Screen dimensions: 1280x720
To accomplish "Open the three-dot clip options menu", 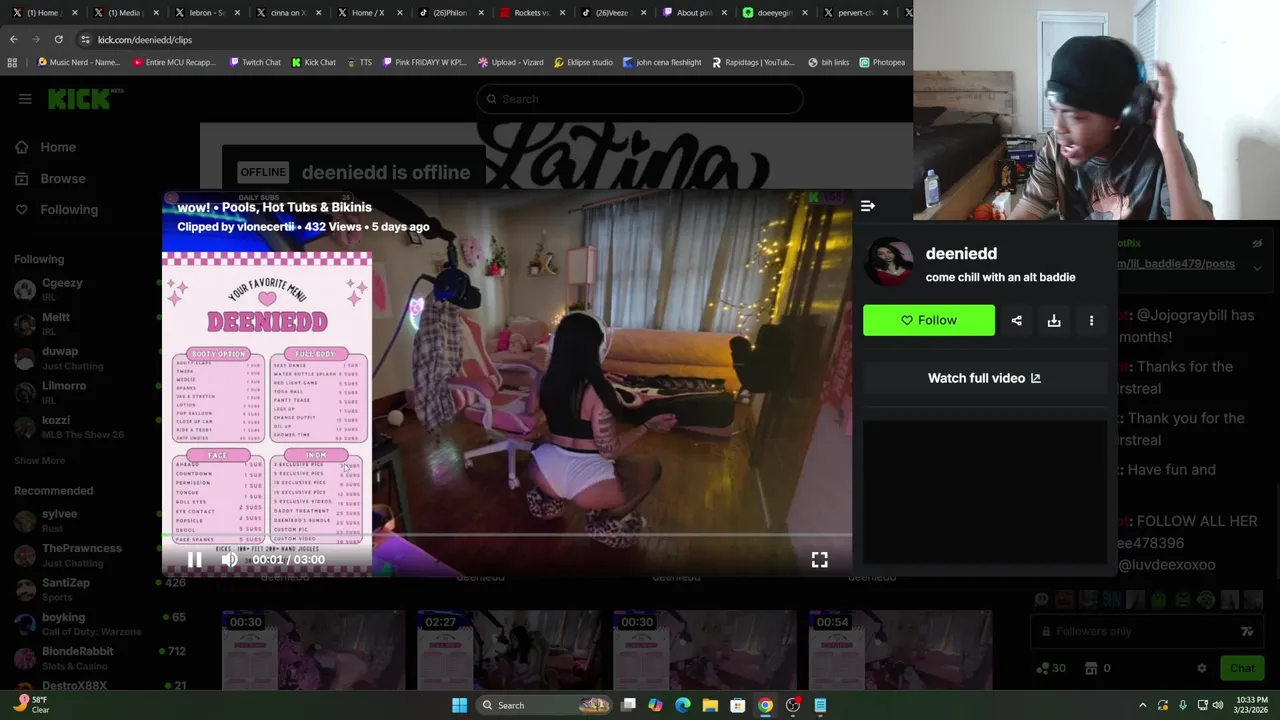I will (1091, 320).
